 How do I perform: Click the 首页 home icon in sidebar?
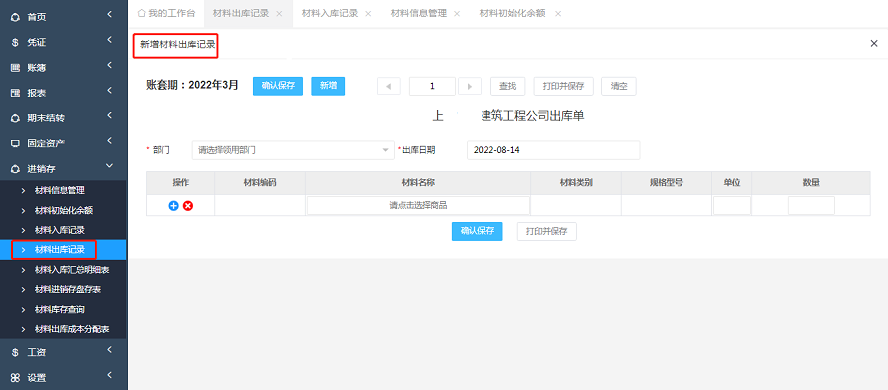coord(16,17)
